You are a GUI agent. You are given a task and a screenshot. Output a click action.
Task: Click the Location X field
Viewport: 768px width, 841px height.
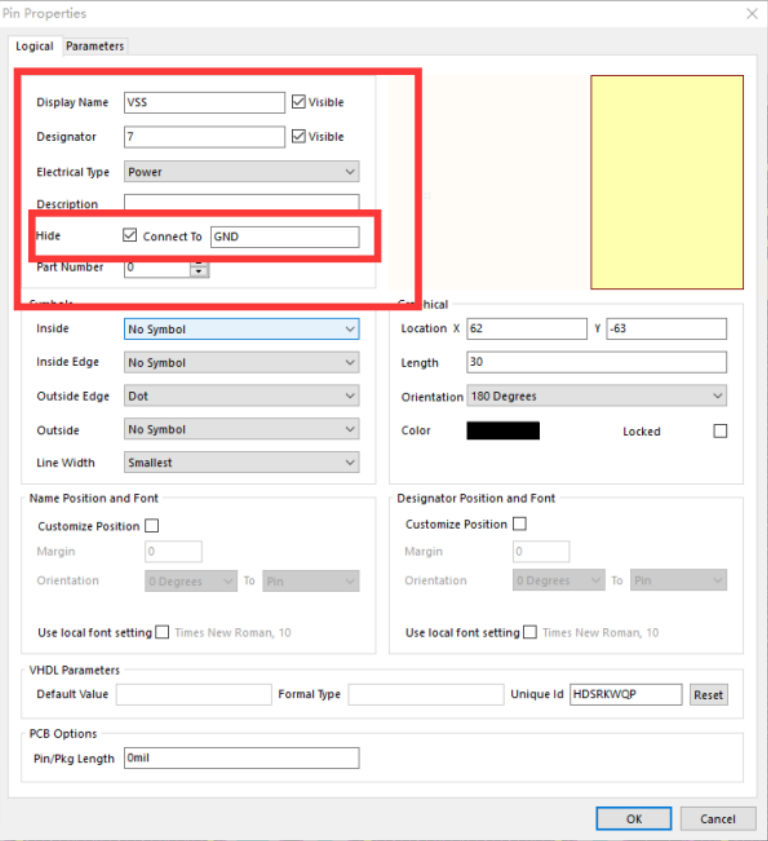coord(527,329)
